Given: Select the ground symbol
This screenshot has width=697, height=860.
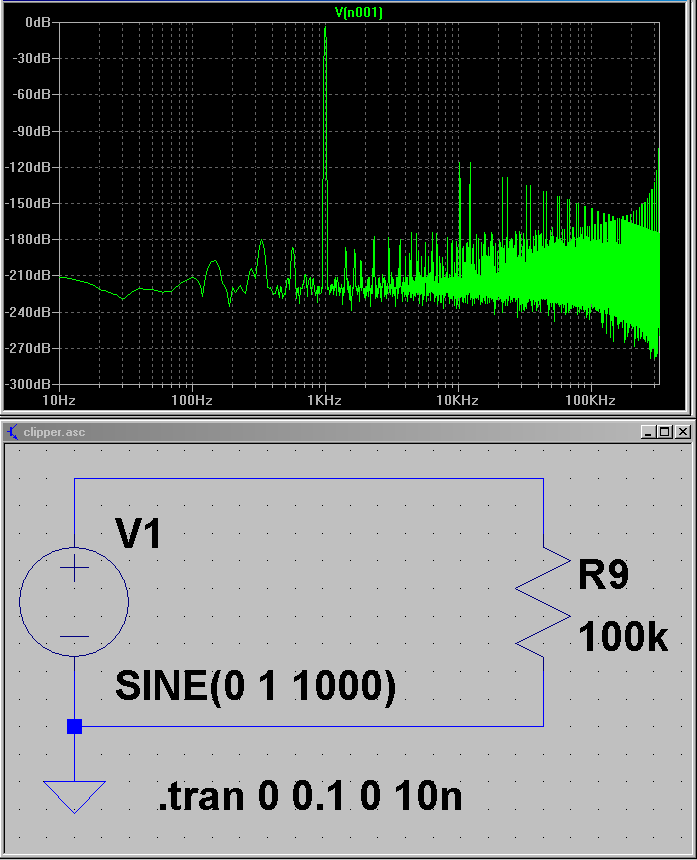Looking at the screenshot, I should 74,797.
